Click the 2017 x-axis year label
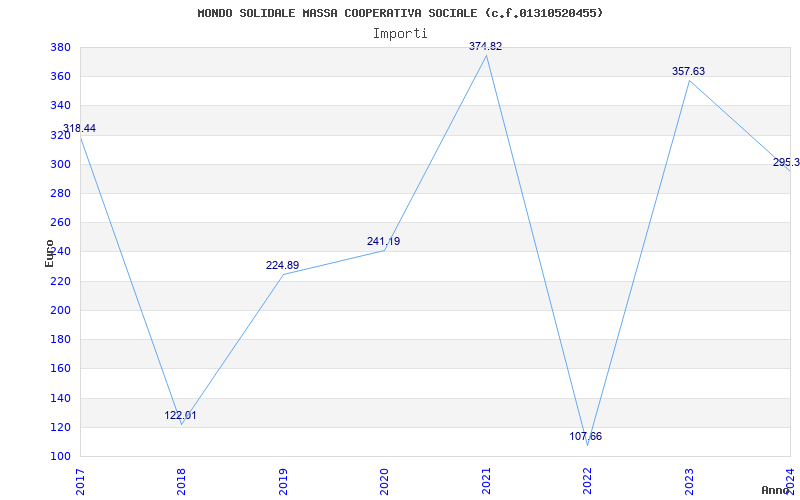The image size is (800, 500). [80, 482]
